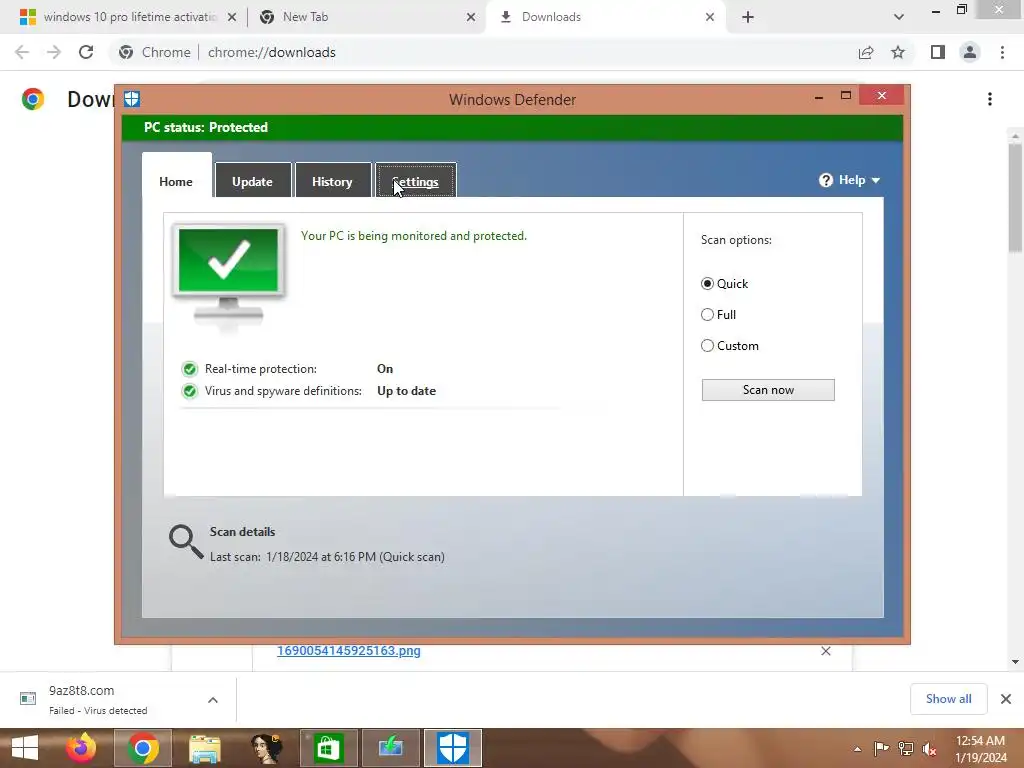1024x768 pixels.
Task: Choose the Full scan option
Action: 707,314
